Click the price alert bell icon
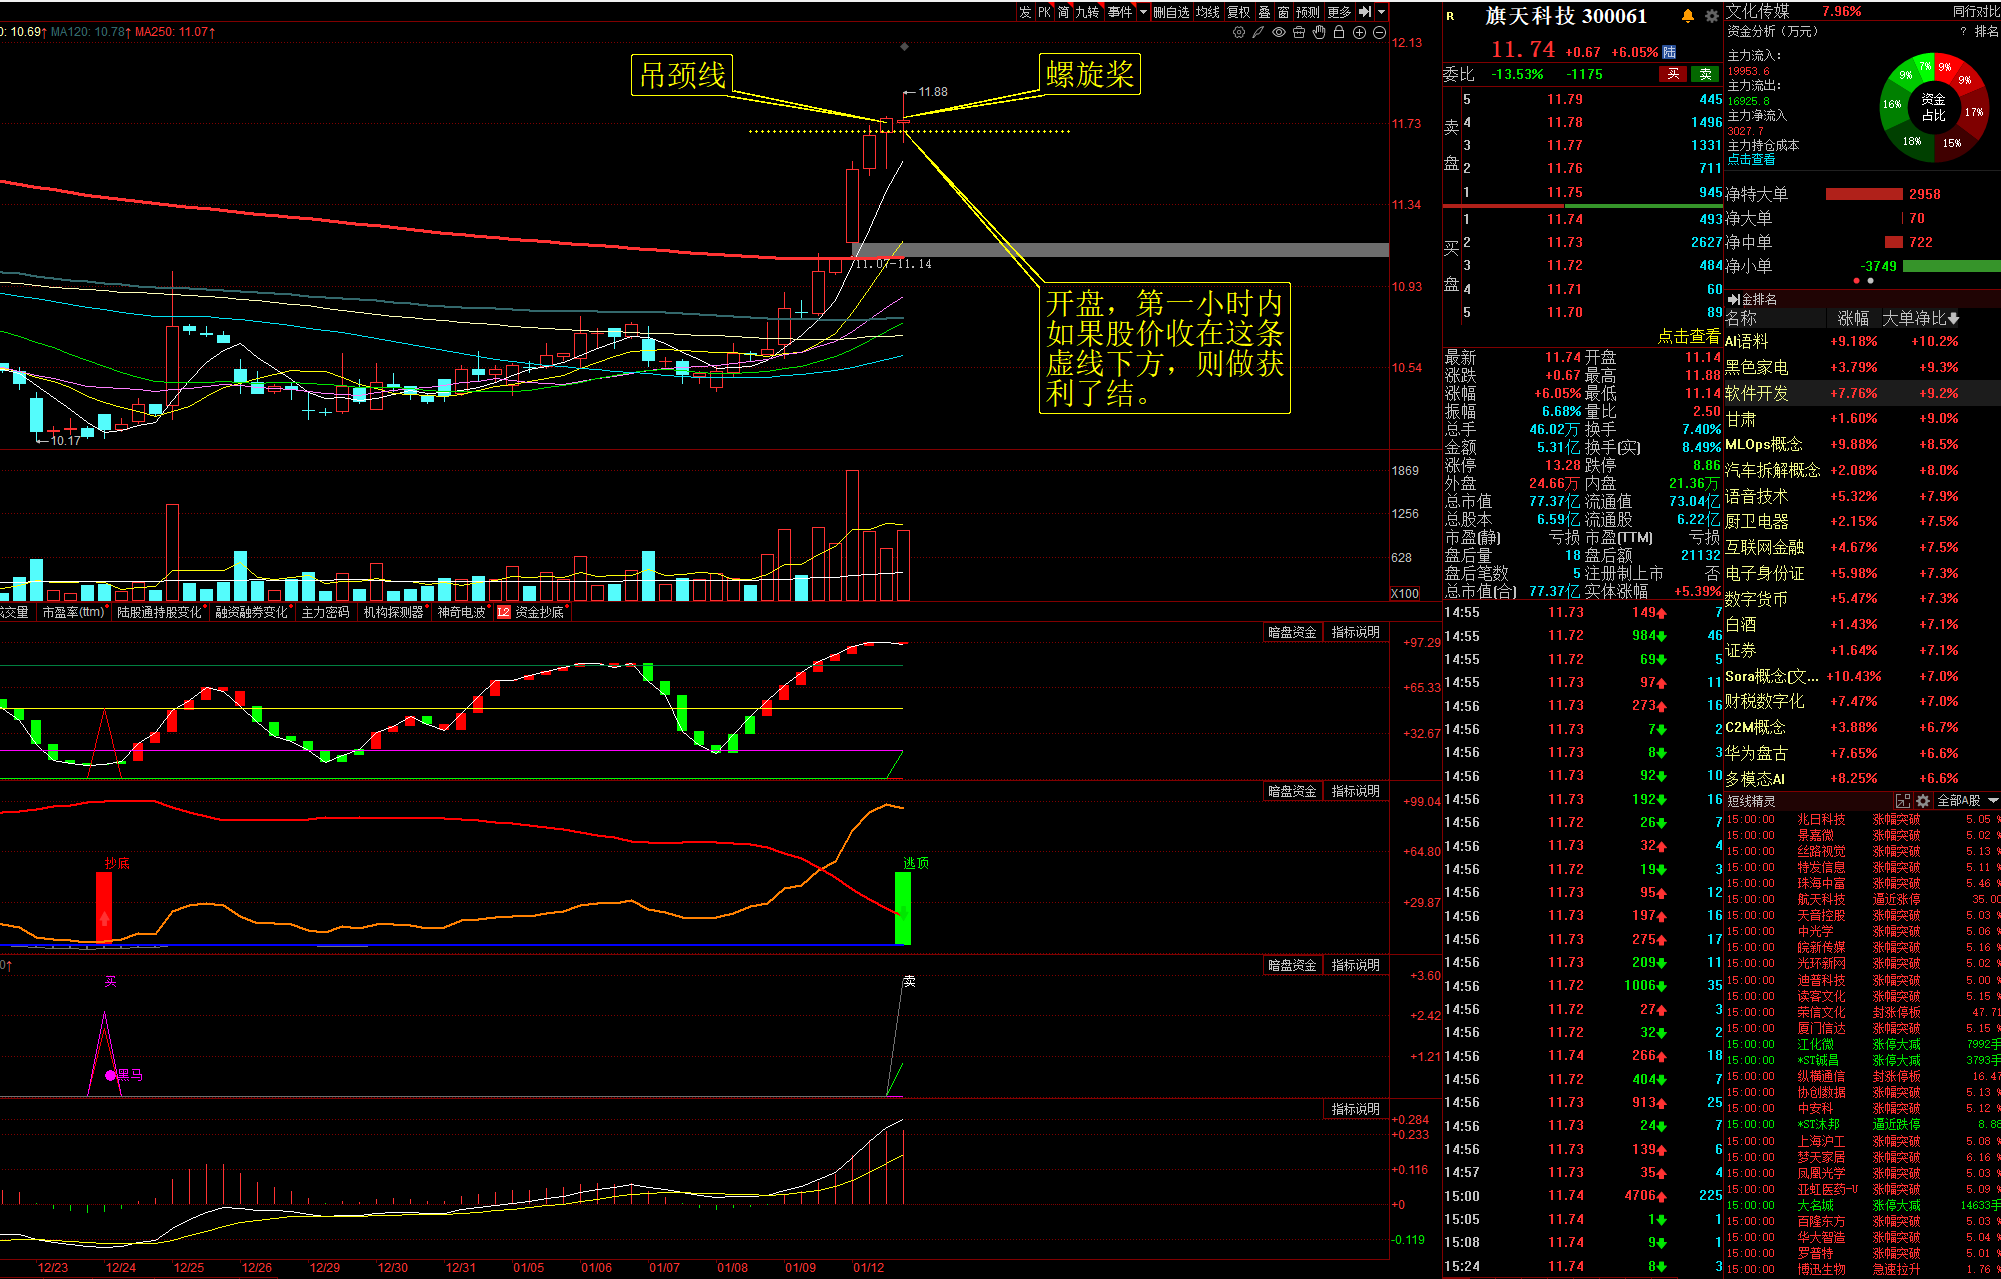The width and height of the screenshot is (2001, 1279). tap(1688, 16)
